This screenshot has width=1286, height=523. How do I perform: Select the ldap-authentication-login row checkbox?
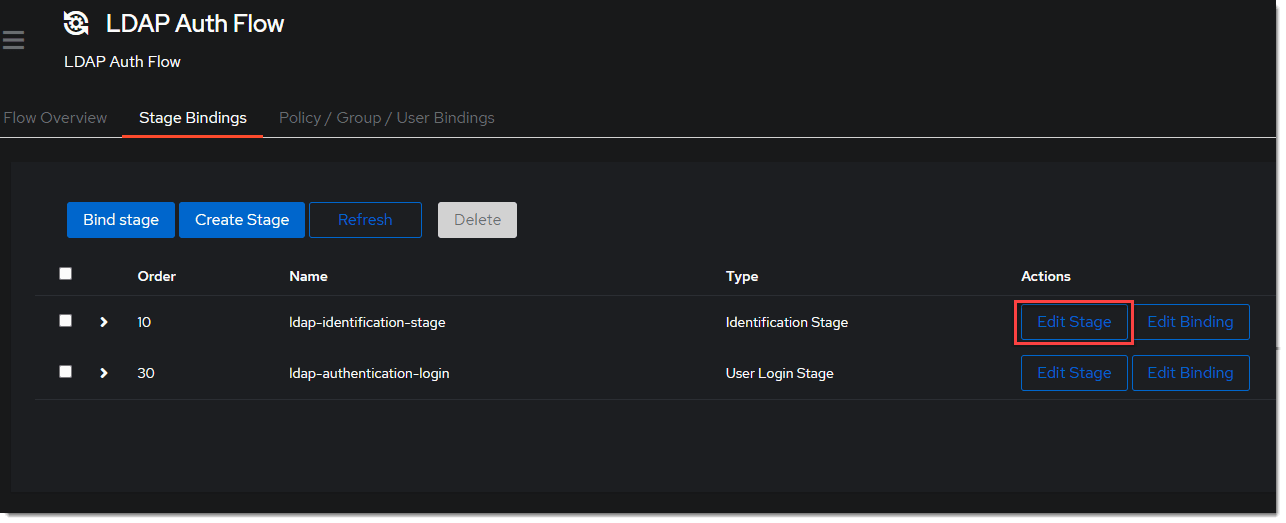pyautogui.click(x=66, y=371)
